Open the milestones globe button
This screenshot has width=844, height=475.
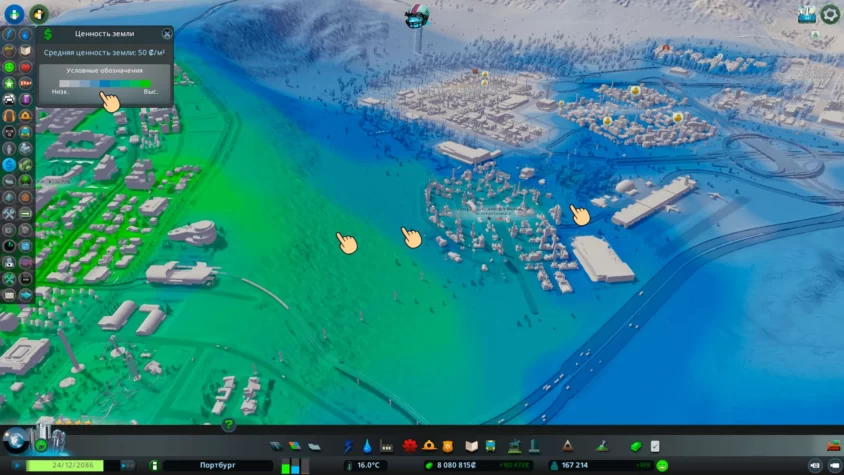pyautogui.click(x=15, y=439)
